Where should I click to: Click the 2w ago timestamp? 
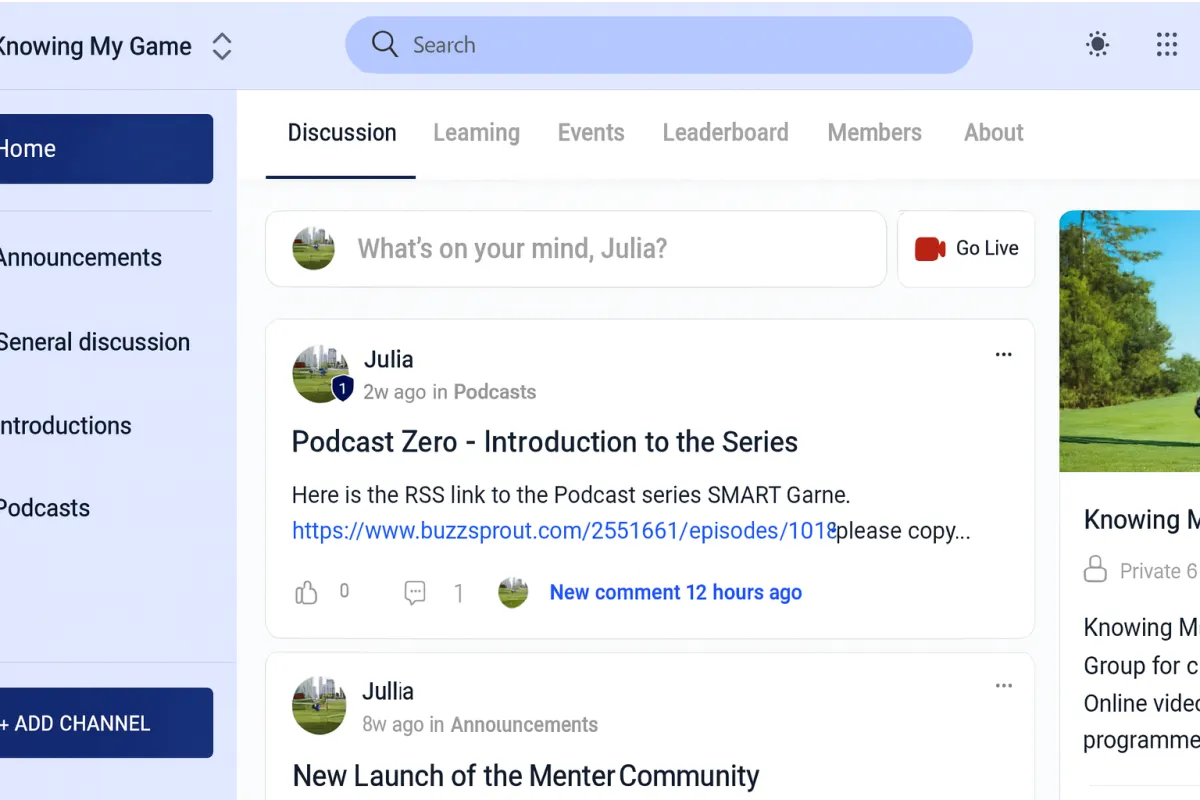click(395, 392)
